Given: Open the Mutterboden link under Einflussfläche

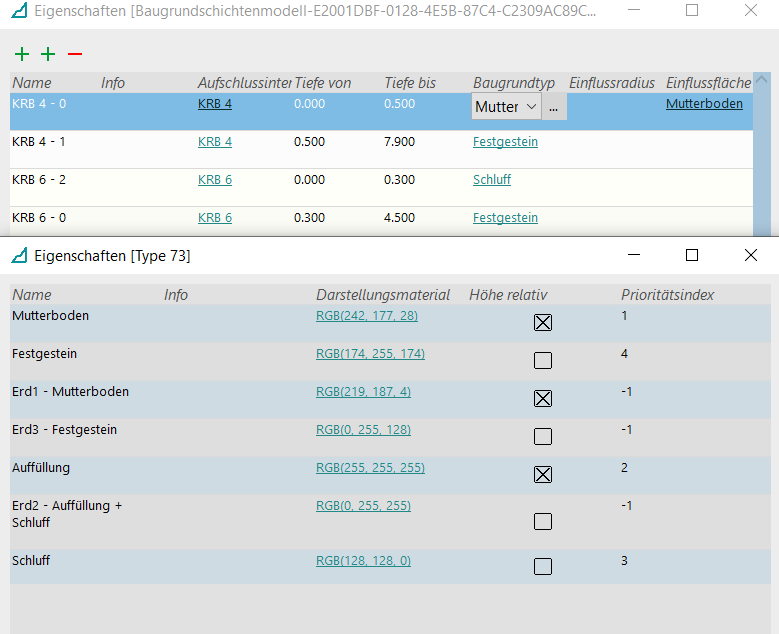Looking at the screenshot, I should 704,103.
